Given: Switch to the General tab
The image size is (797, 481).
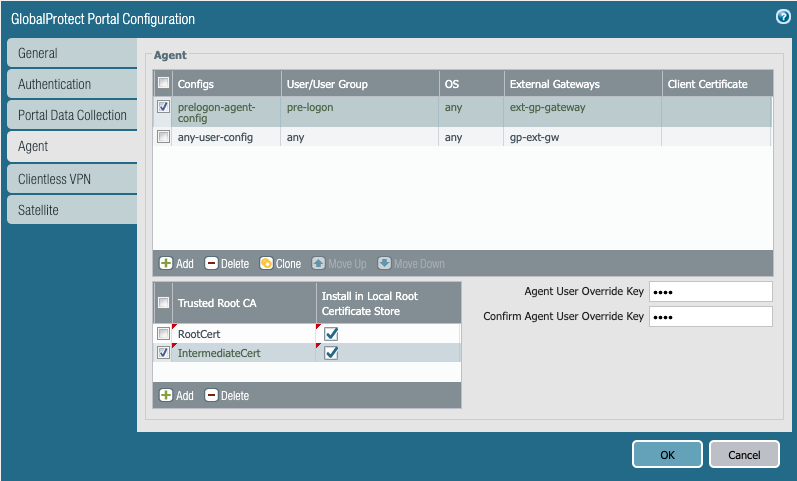Looking at the screenshot, I should pyautogui.click(x=72, y=53).
